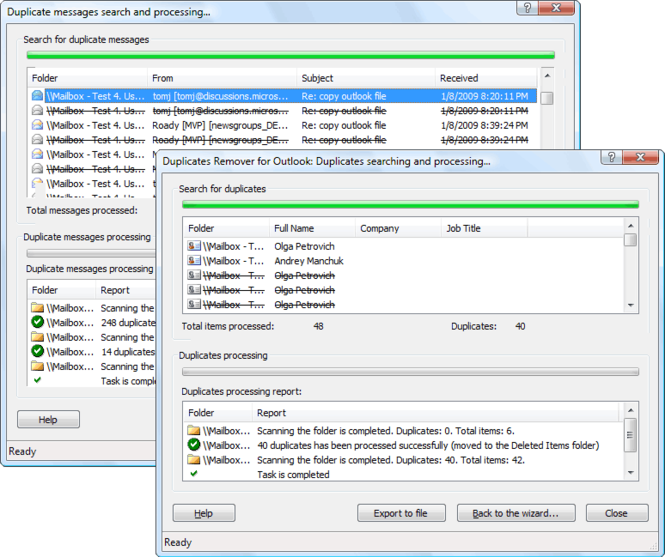Select 'Andrey Manchuk' contact row
The image size is (665, 557).
click(x=405, y=261)
